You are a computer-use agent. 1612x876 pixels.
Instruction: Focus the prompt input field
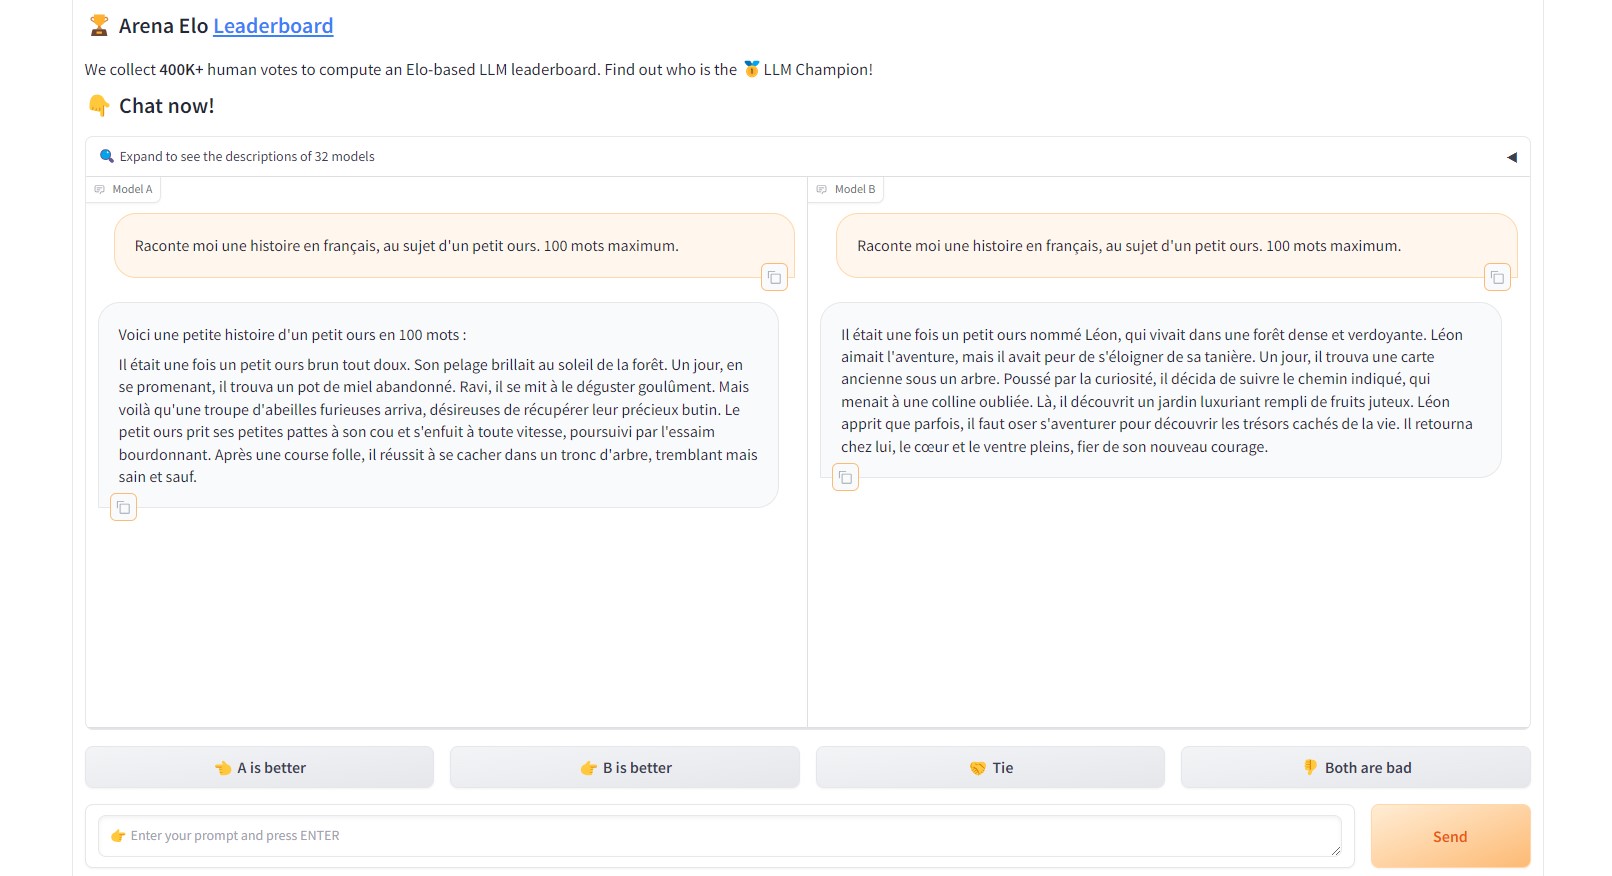point(720,836)
